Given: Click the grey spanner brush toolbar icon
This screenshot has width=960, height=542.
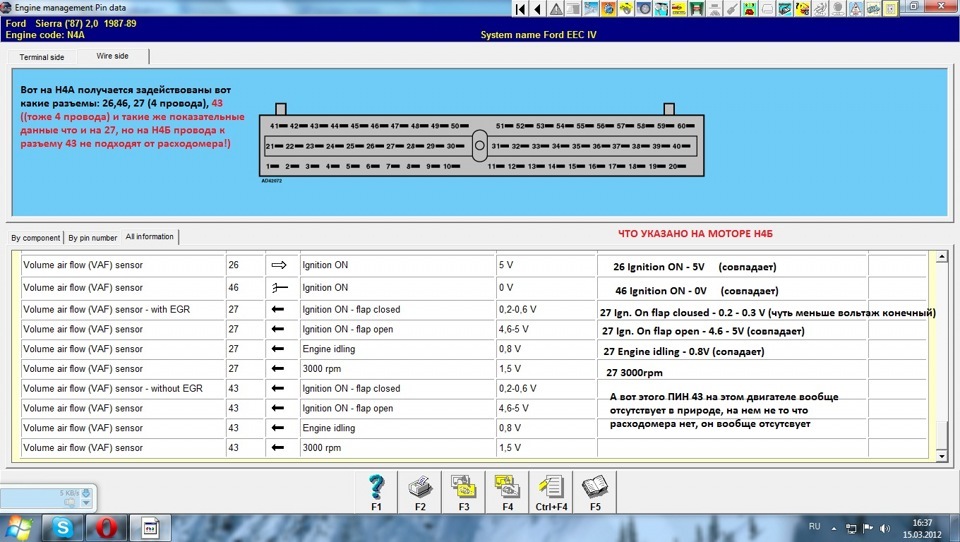Looking at the screenshot, I should tap(732, 9).
